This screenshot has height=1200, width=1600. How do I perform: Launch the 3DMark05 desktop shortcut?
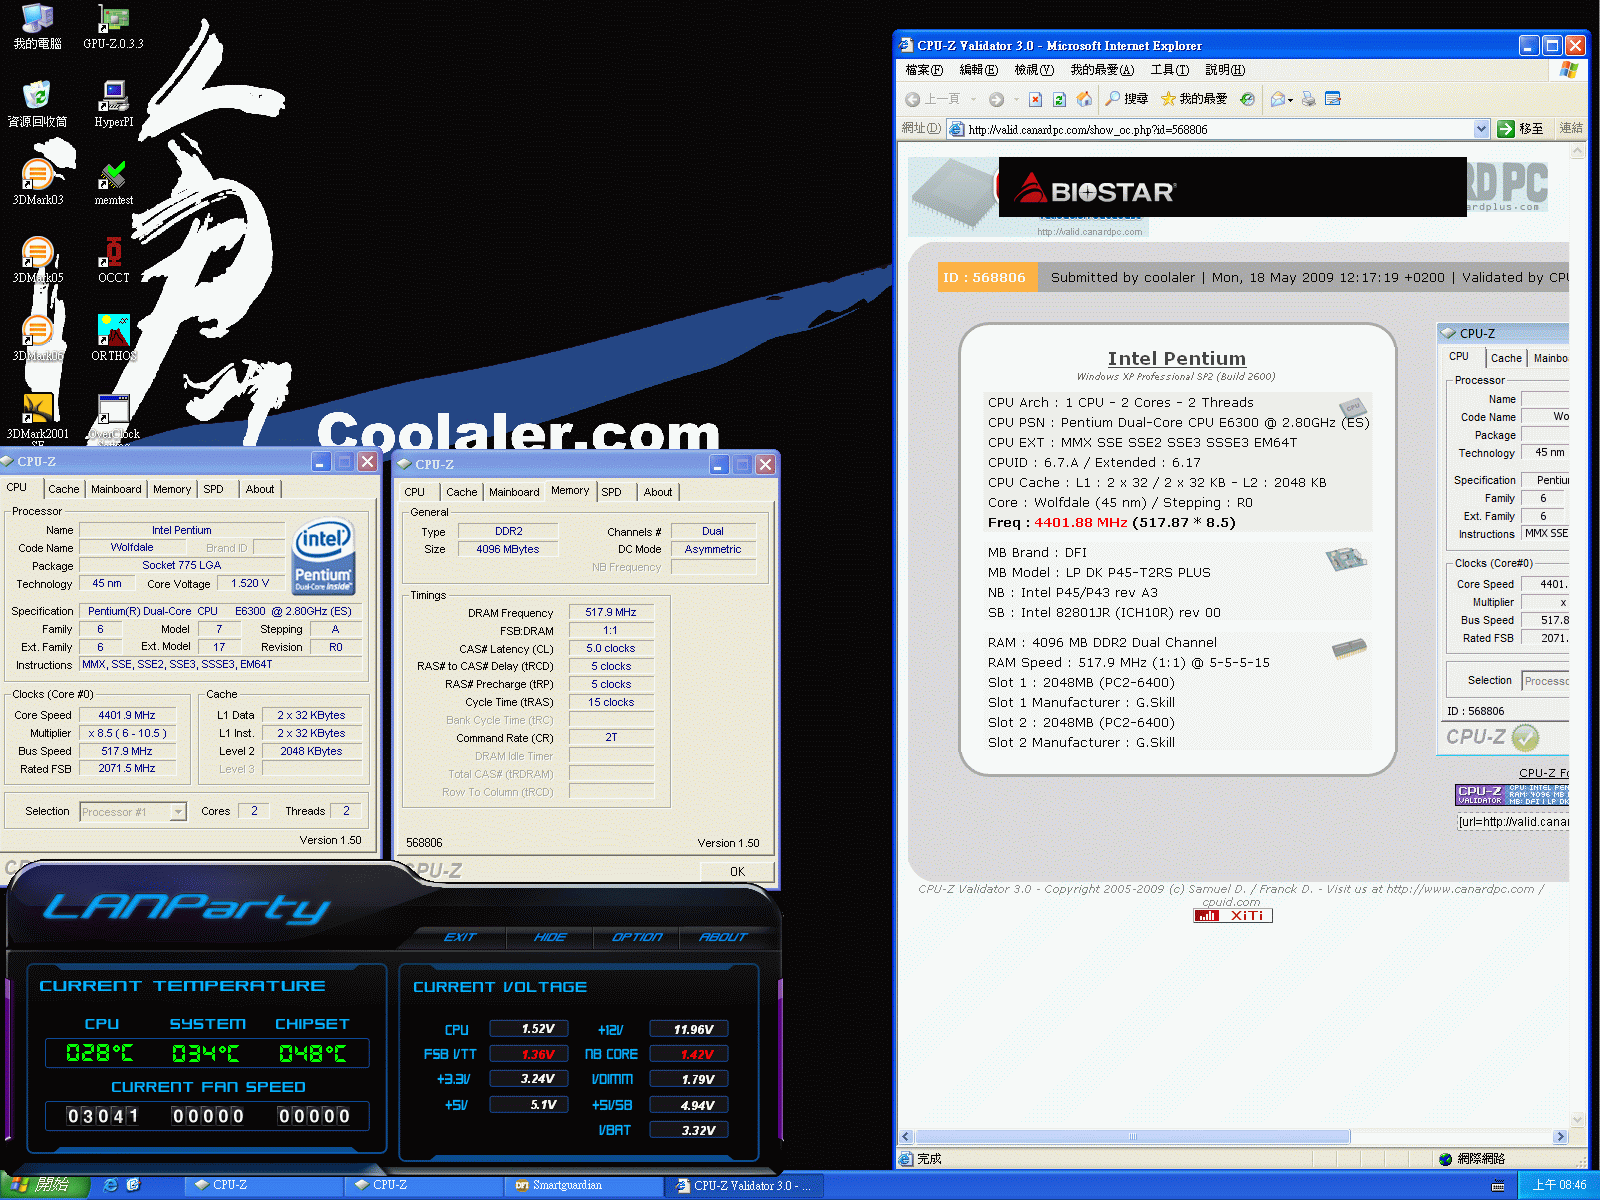(37, 260)
